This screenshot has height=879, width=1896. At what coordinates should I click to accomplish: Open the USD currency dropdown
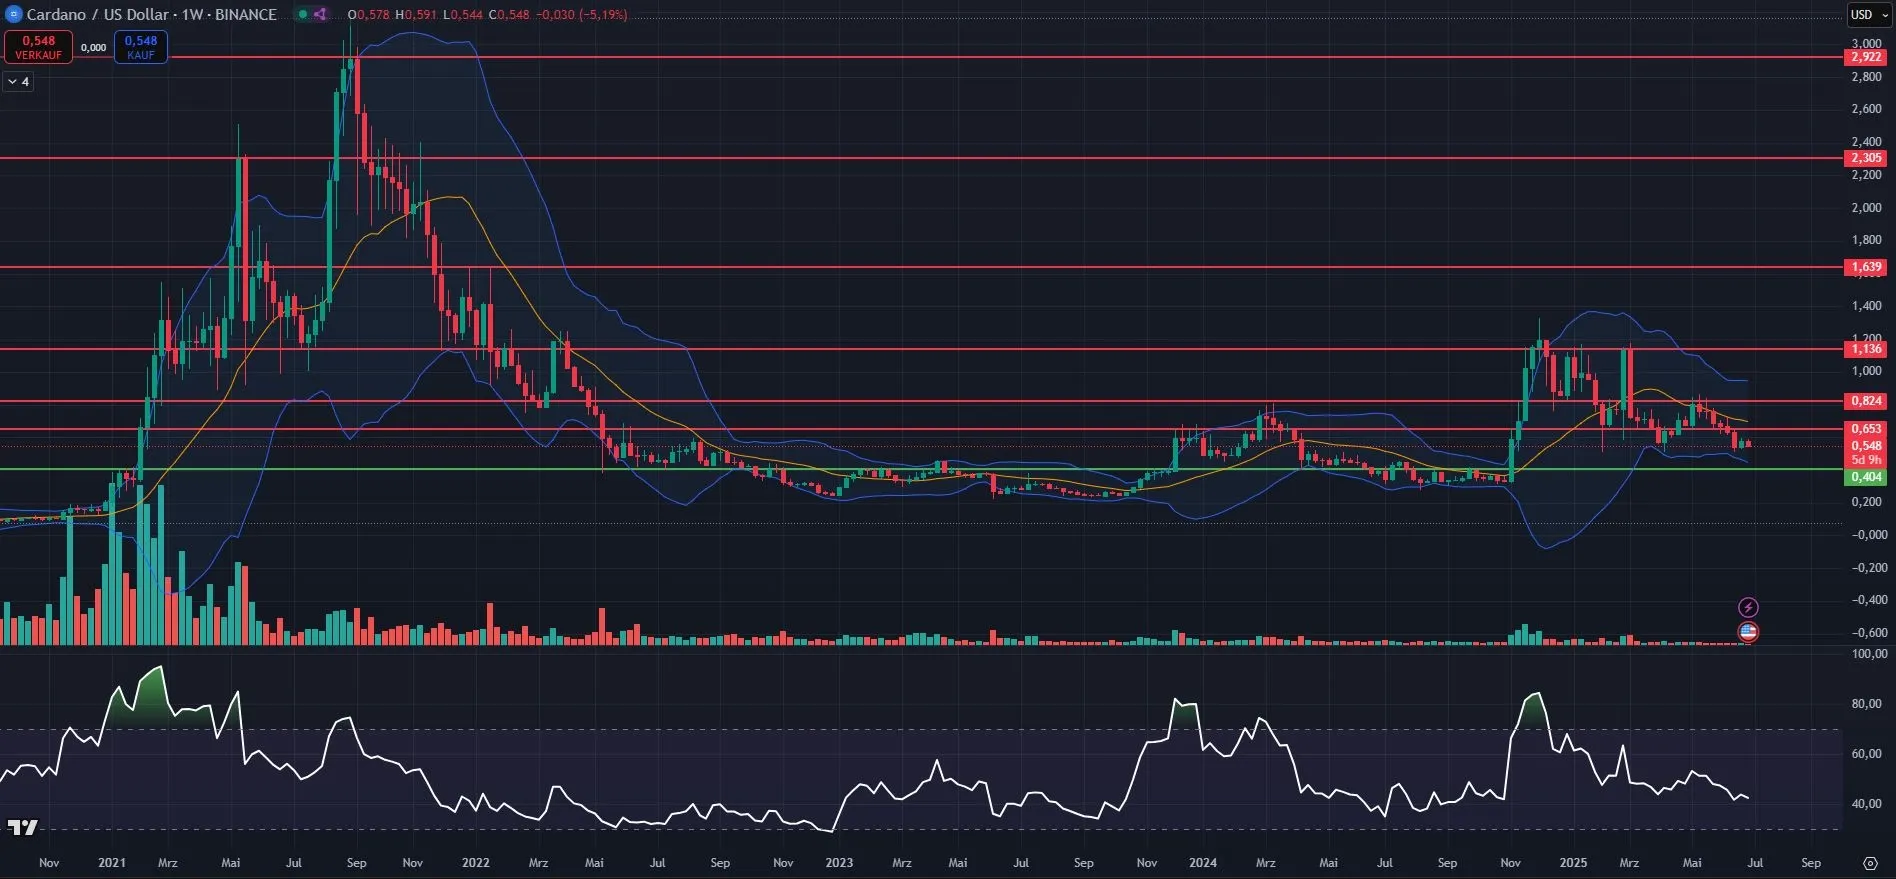pyautogui.click(x=1869, y=14)
